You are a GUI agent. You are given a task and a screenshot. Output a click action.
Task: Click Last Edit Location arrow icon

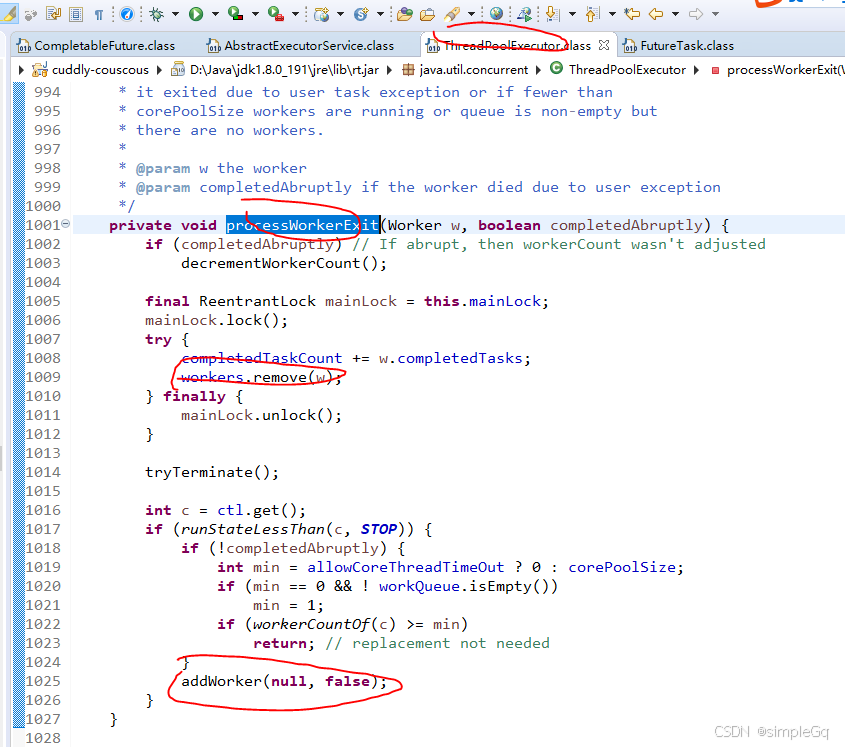point(632,14)
